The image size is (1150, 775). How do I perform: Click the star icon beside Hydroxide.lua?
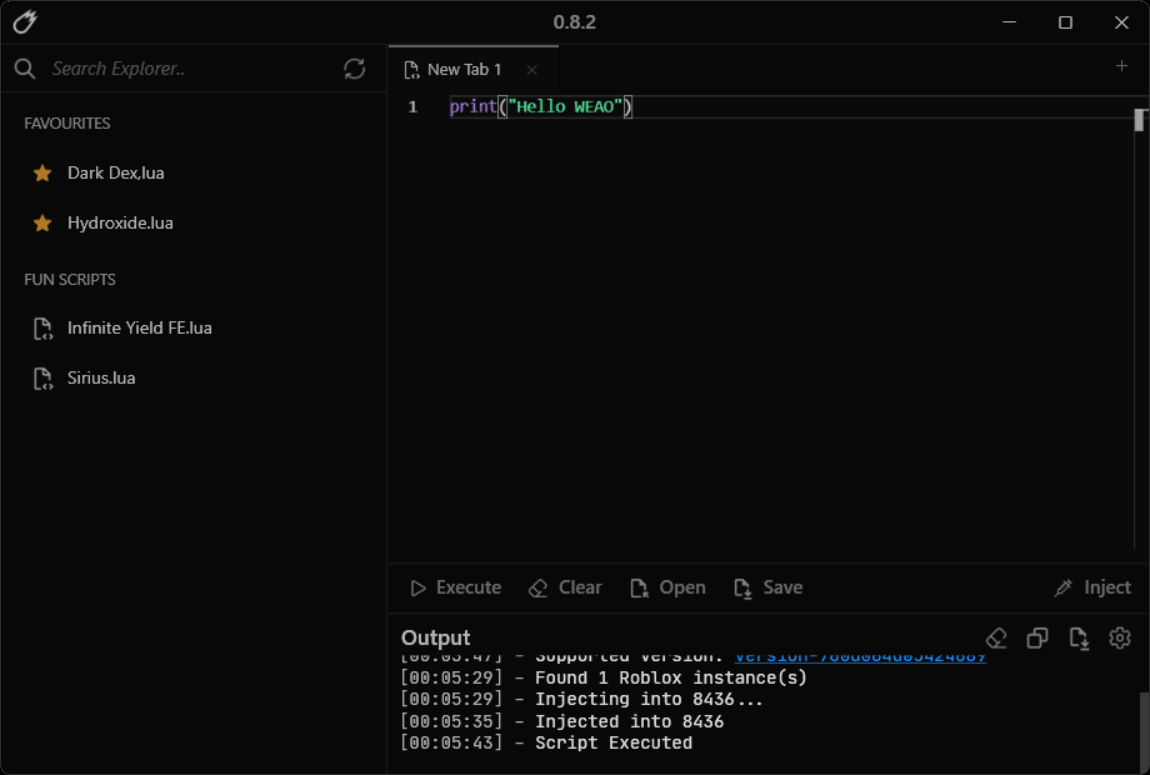(x=43, y=223)
